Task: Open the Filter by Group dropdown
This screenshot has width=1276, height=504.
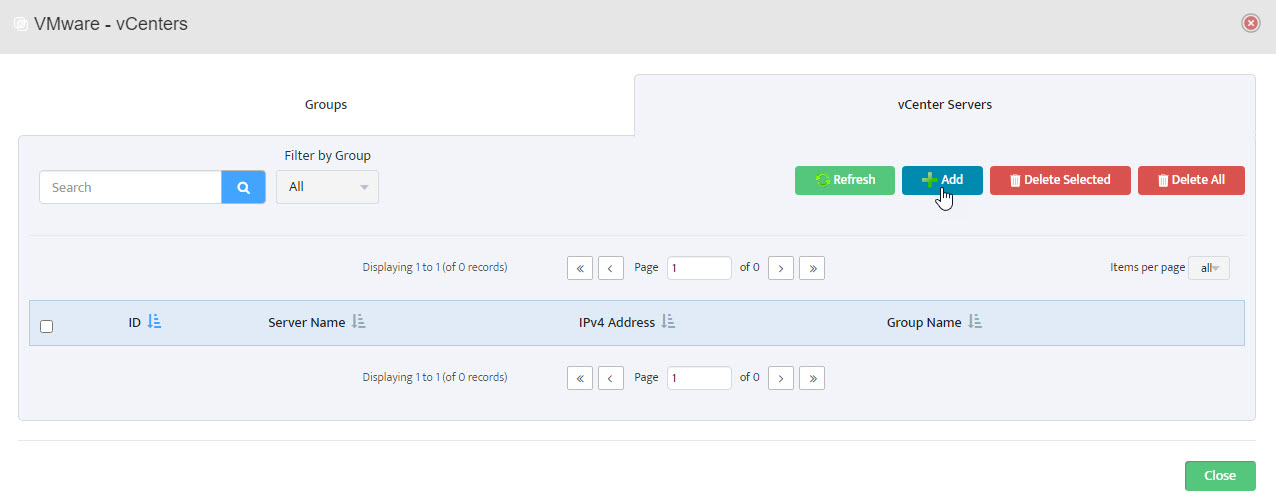Action: tap(327, 187)
